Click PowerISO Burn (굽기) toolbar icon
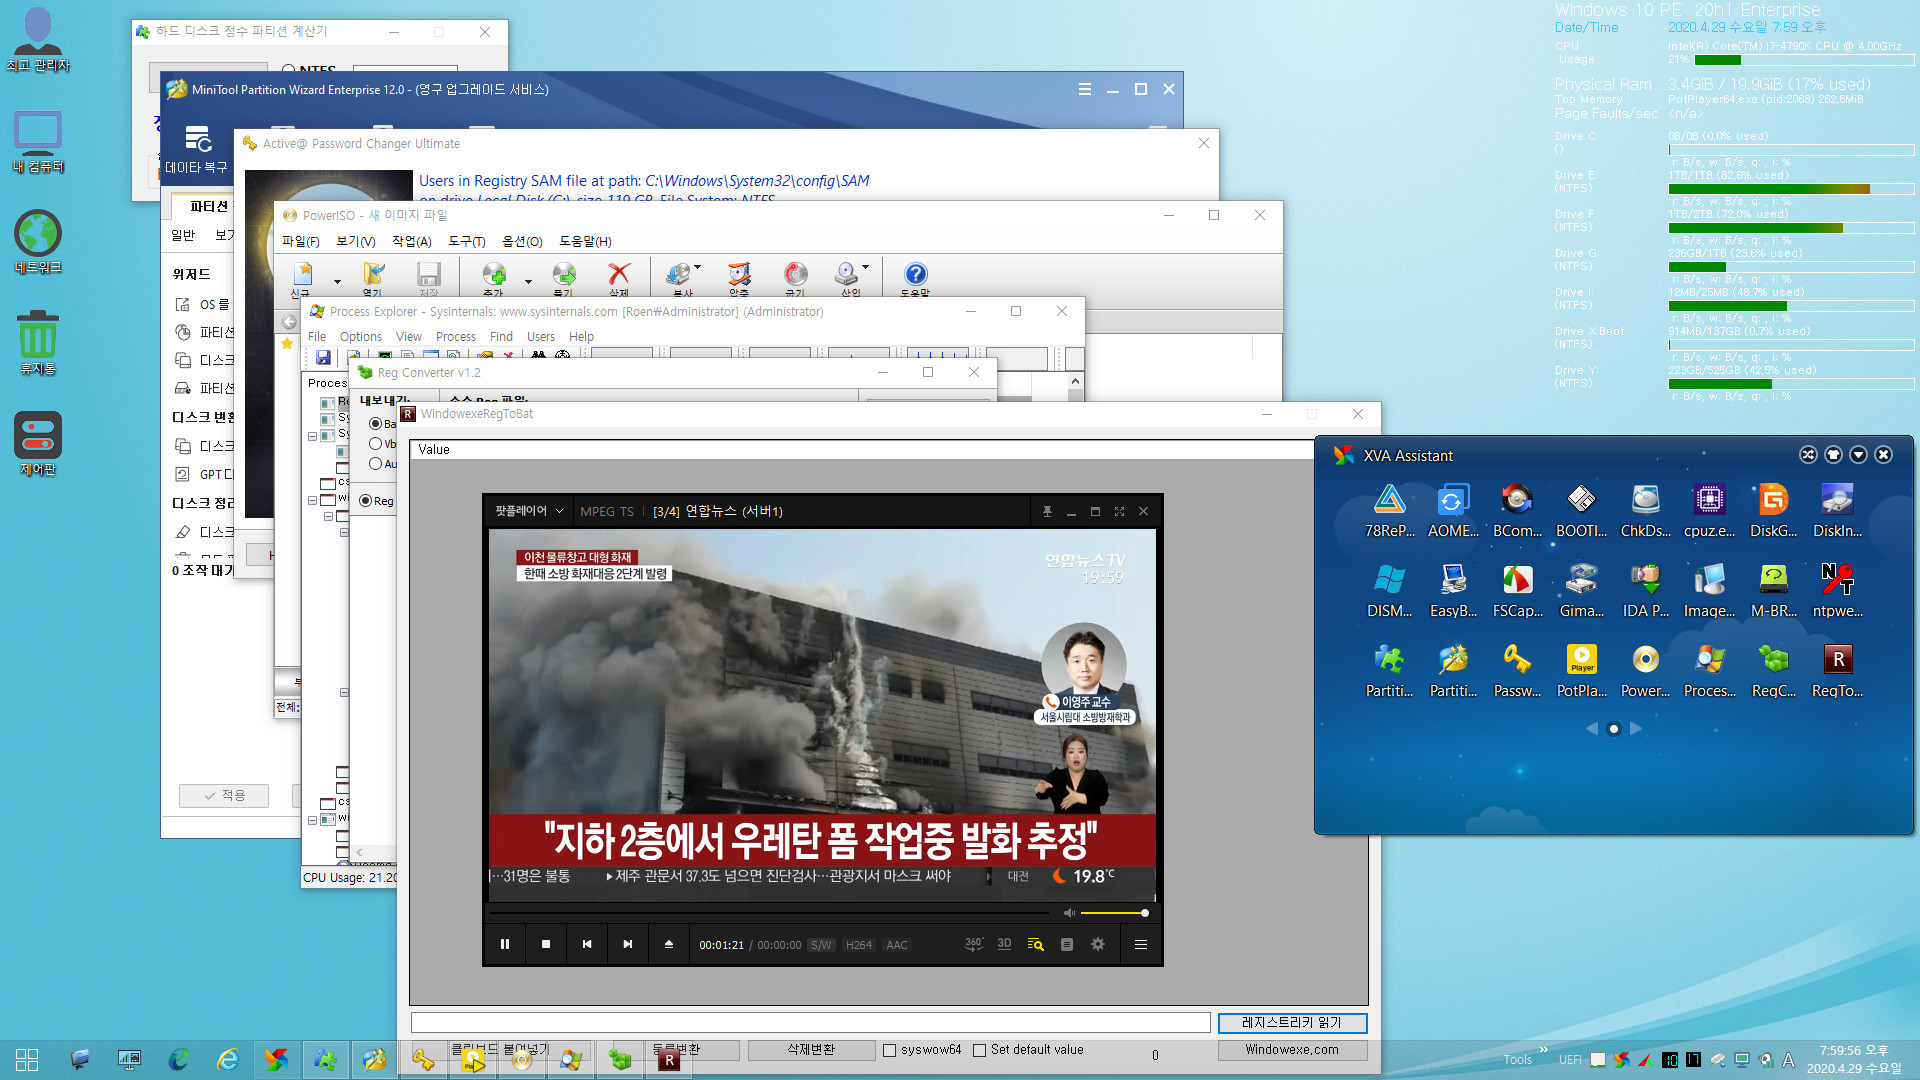This screenshot has width=1920, height=1080. click(x=795, y=278)
